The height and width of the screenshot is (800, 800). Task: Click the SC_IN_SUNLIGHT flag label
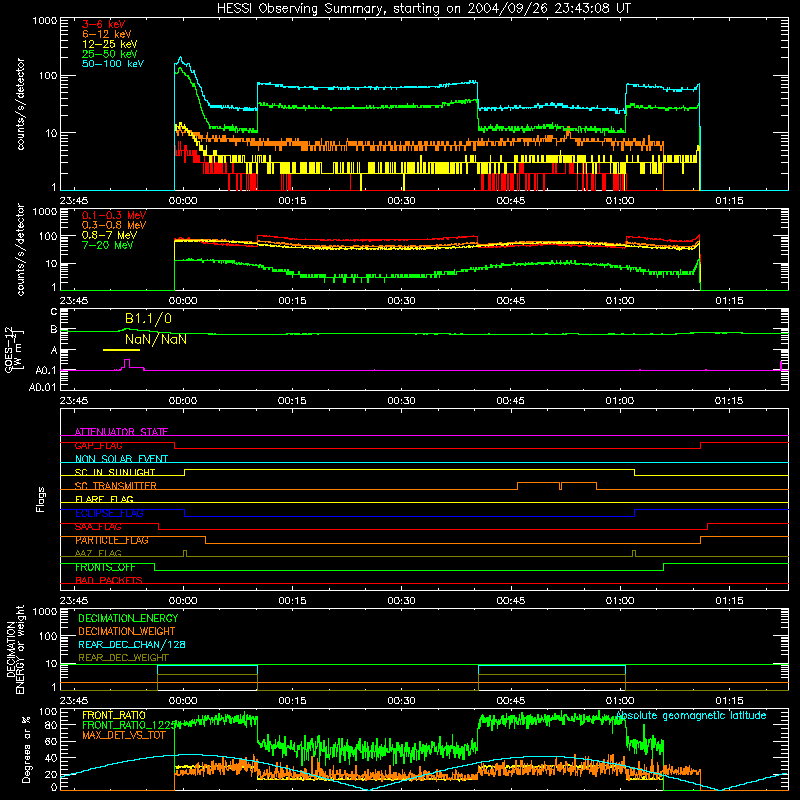pos(115,472)
